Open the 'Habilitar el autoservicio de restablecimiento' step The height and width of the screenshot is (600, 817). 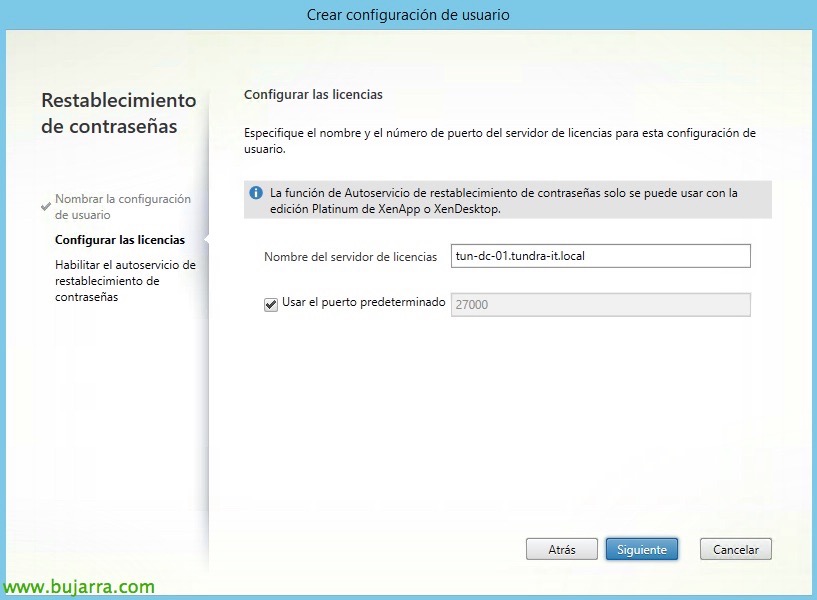[x=126, y=281]
